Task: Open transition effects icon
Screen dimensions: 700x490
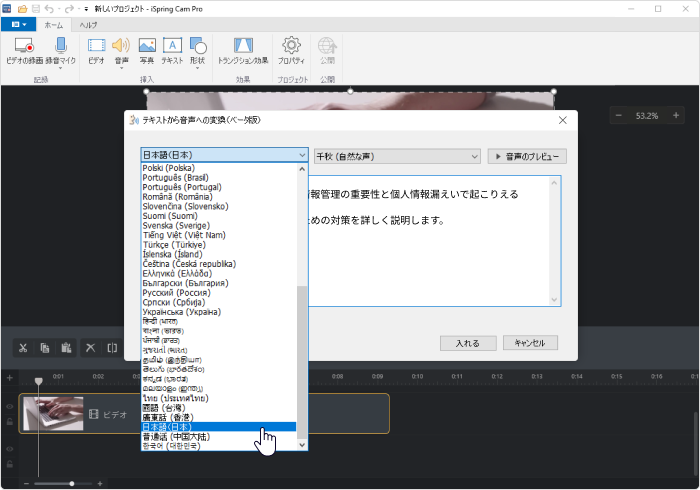Action: [243, 45]
